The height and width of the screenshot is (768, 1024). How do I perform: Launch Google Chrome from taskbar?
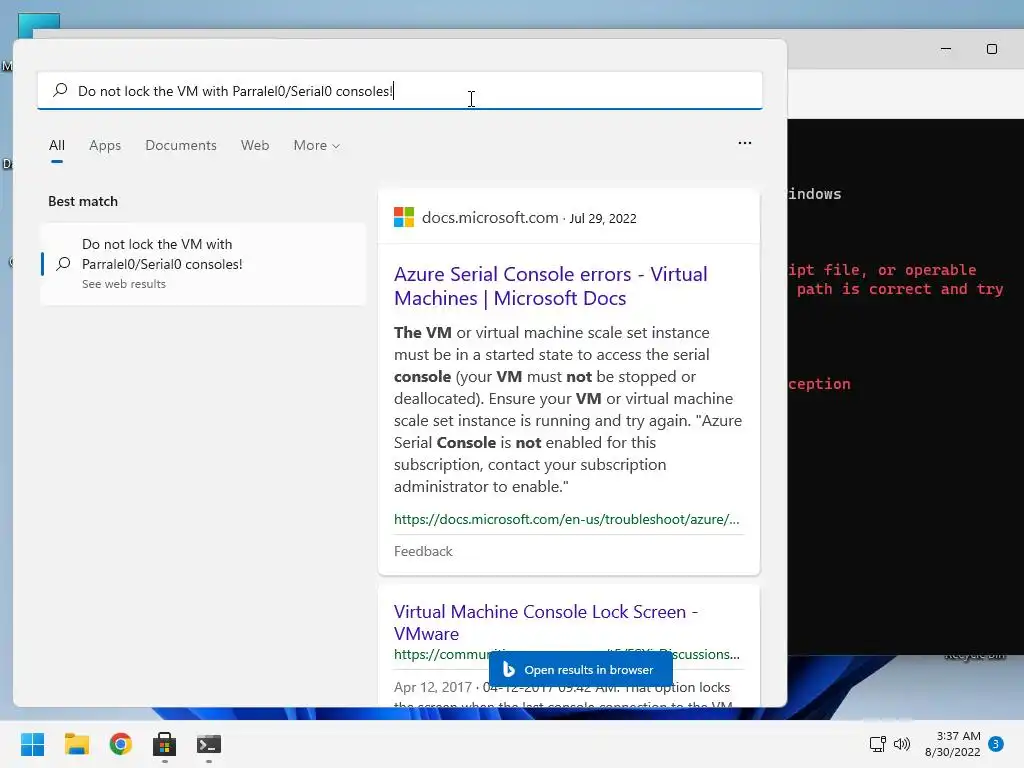coord(121,744)
